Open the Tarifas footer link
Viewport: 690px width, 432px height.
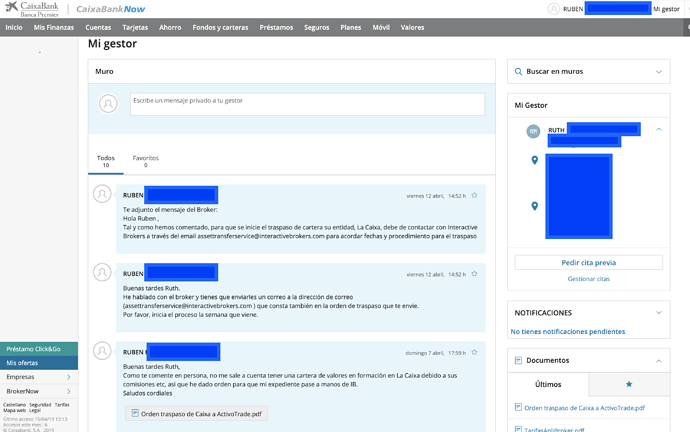(62, 405)
